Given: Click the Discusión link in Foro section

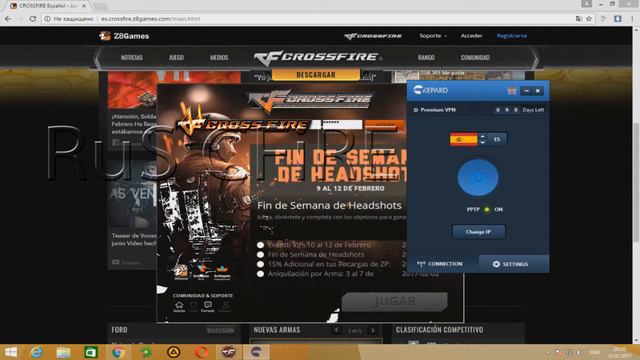Looking at the screenshot, I should pos(220,331).
